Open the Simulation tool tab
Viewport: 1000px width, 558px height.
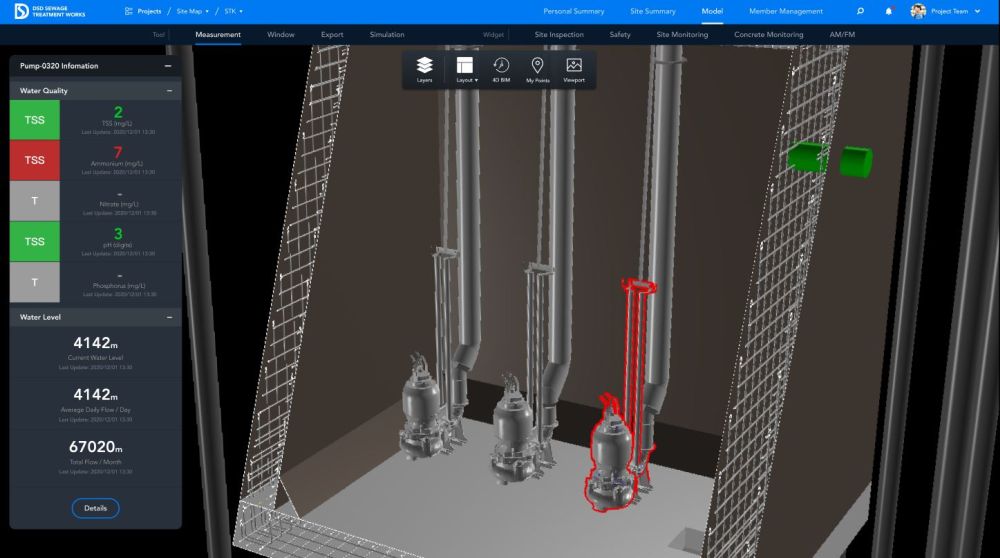[x=387, y=35]
